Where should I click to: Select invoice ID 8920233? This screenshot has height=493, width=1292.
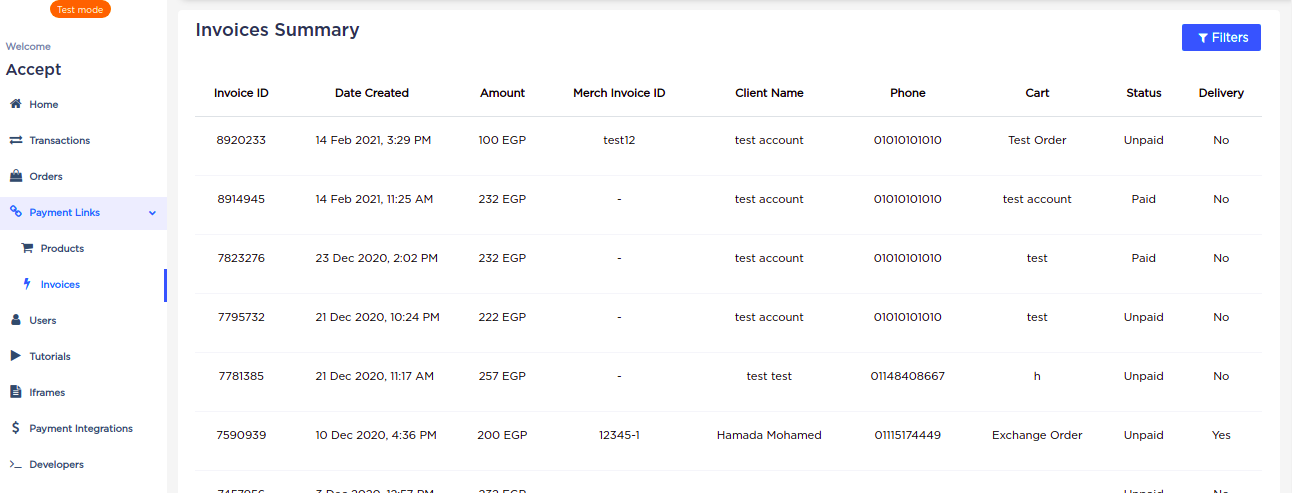coord(241,140)
